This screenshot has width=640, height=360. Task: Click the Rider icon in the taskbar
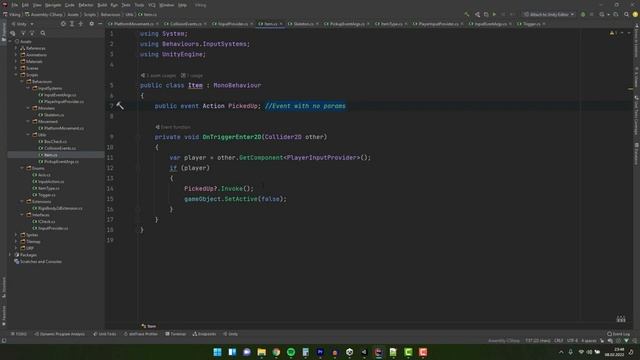point(379,352)
